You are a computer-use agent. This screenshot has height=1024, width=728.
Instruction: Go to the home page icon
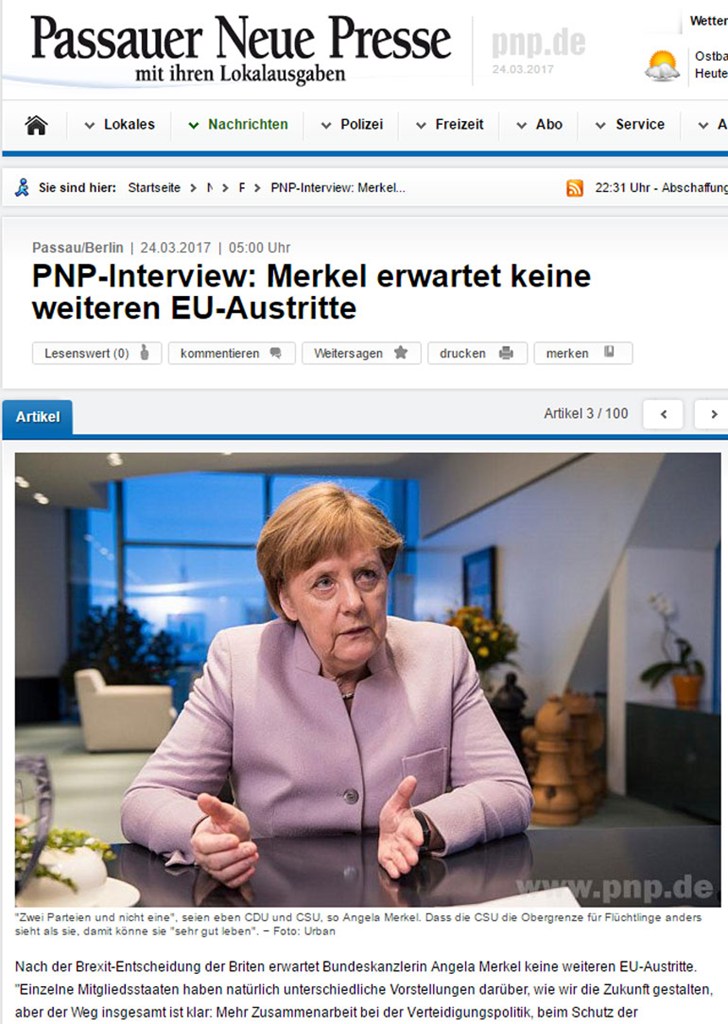point(36,125)
